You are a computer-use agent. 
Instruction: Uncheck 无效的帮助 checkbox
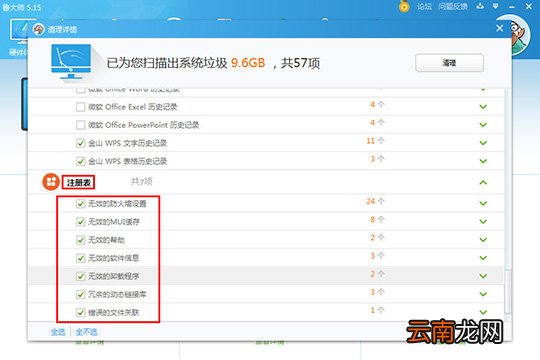pyautogui.click(x=80, y=240)
